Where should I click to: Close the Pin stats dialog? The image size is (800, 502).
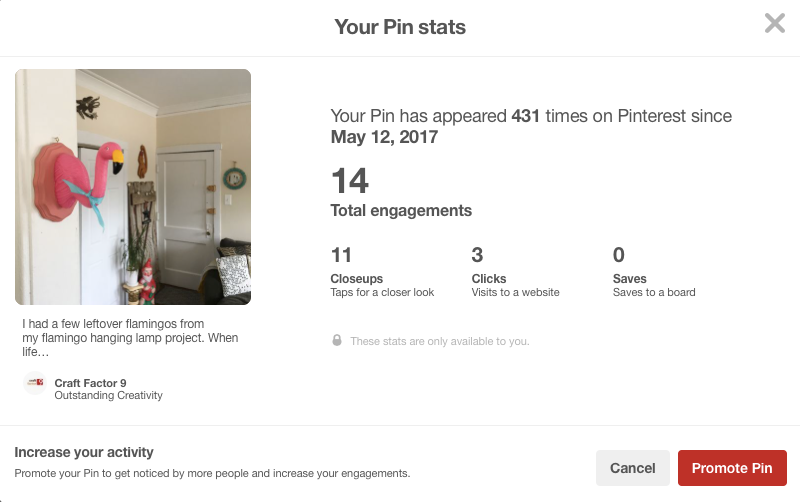pyautogui.click(x=774, y=23)
